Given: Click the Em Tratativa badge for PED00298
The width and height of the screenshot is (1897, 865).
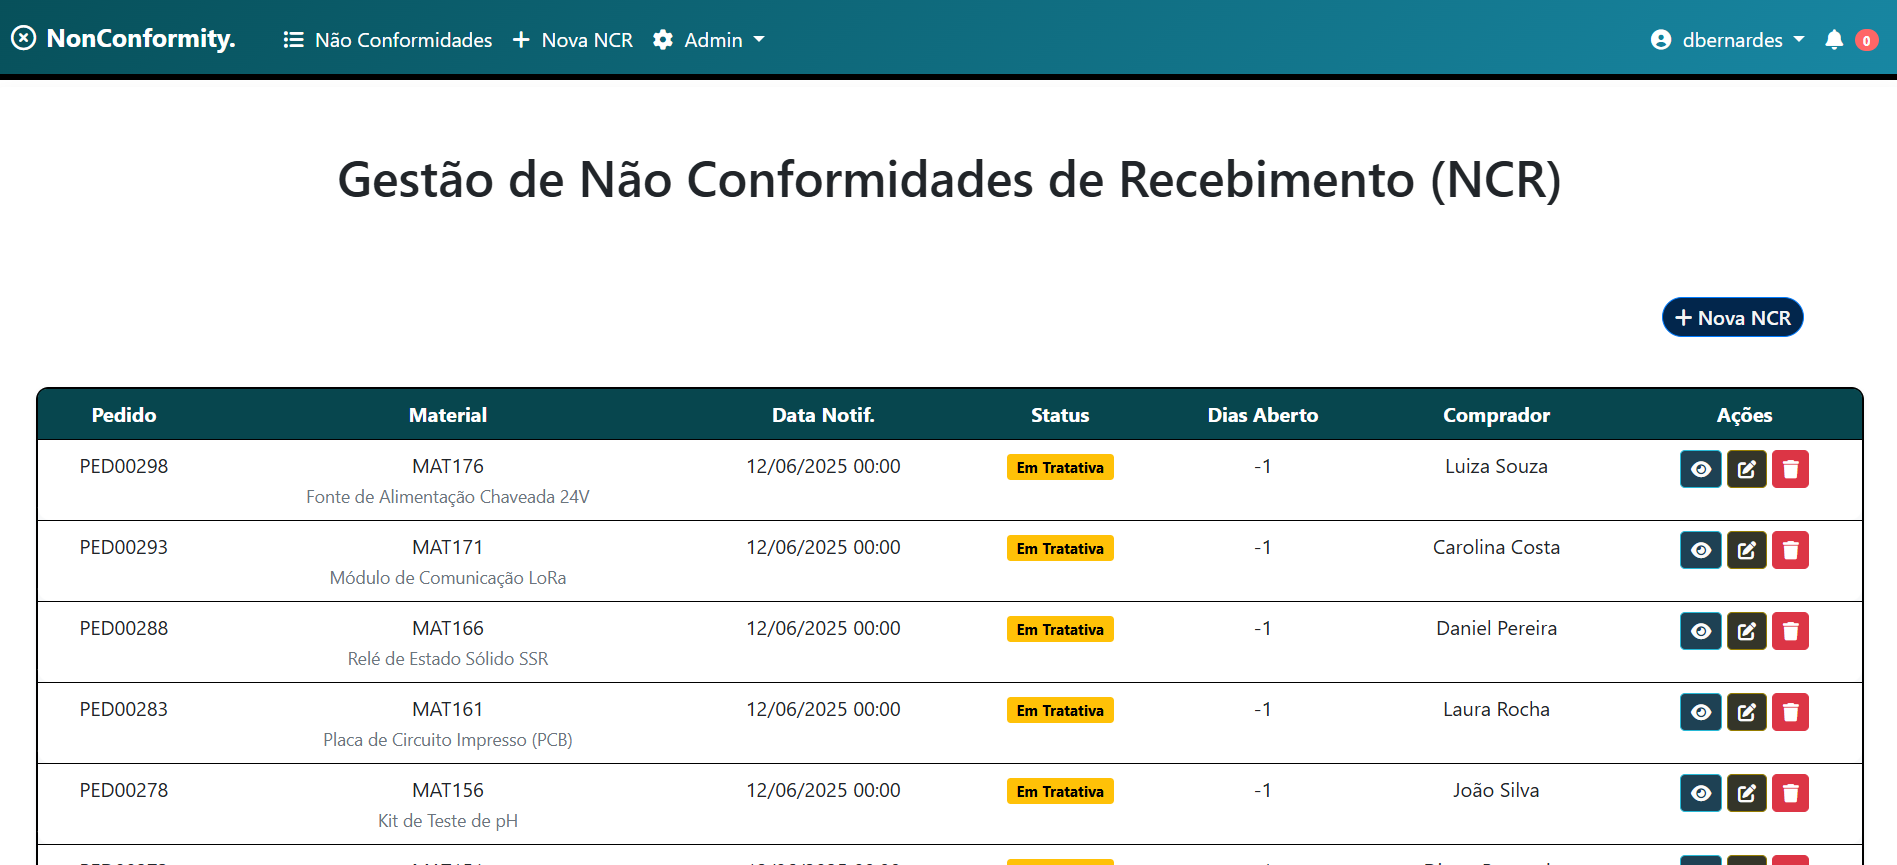Looking at the screenshot, I should [1060, 467].
